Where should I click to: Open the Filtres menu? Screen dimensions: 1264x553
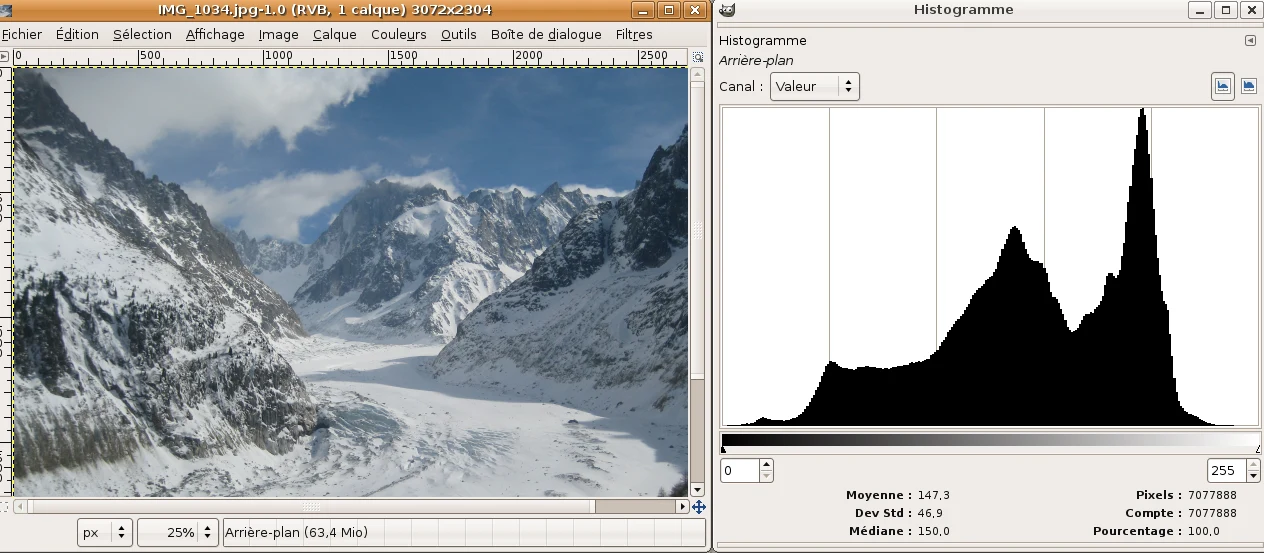coord(634,34)
